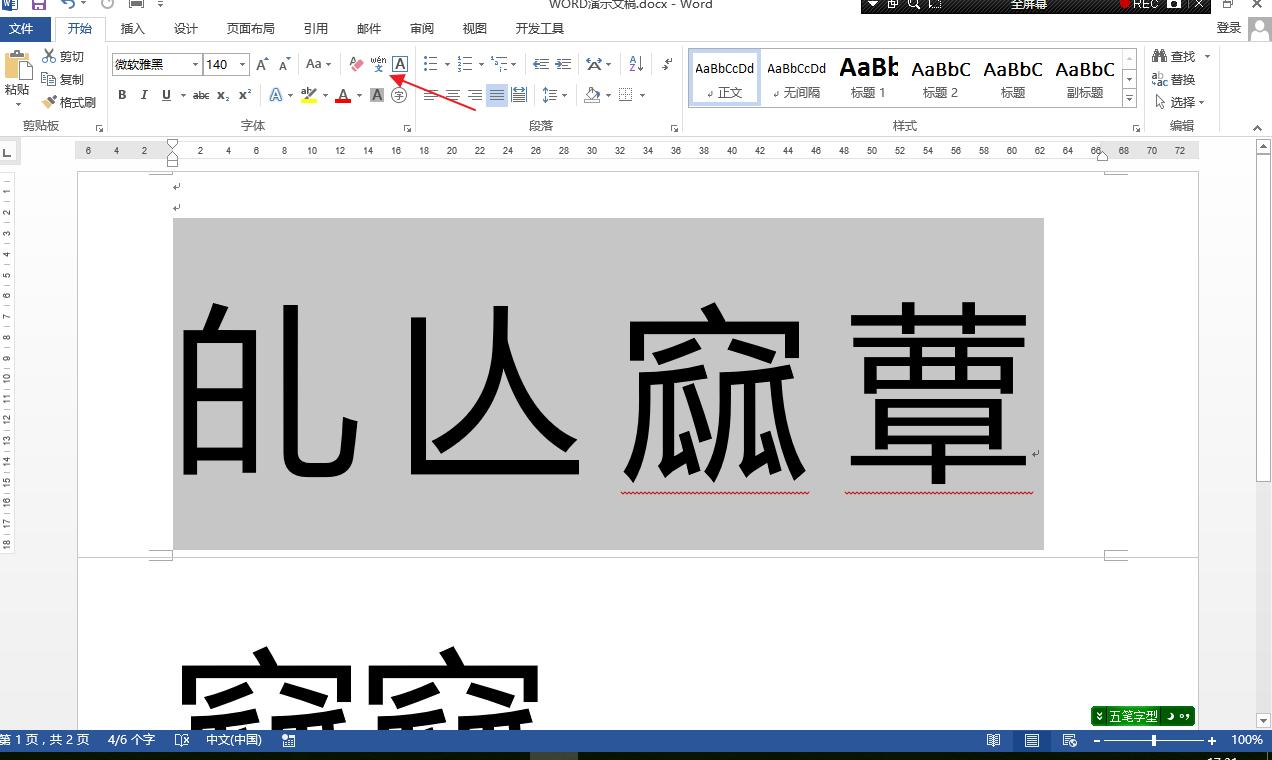Select the character border tool
This screenshot has height=760, width=1272.
click(x=398, y=63)
